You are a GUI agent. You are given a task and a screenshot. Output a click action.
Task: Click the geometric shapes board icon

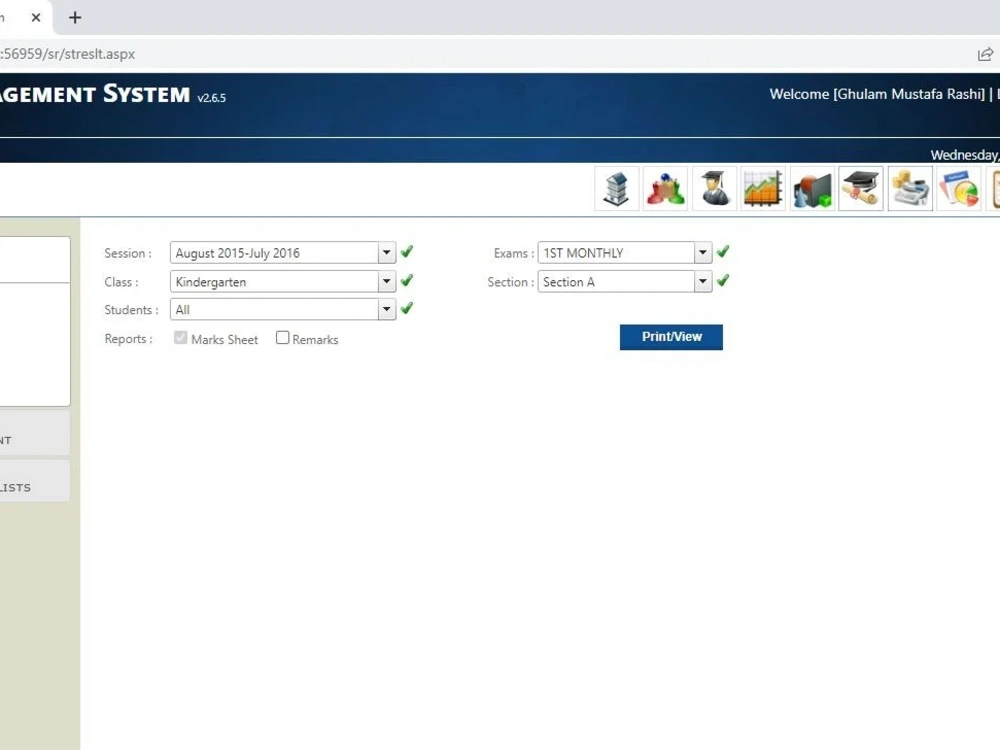[x=812, y=189]
